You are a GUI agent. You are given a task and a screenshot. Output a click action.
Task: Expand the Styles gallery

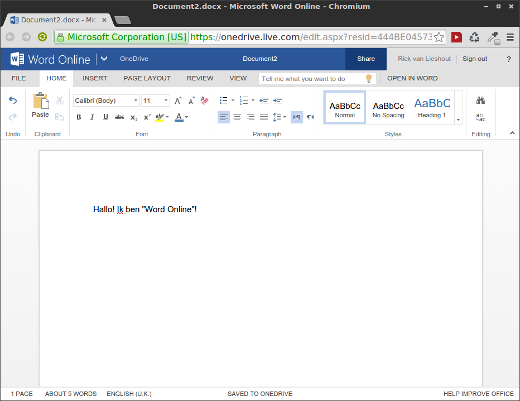459,120
